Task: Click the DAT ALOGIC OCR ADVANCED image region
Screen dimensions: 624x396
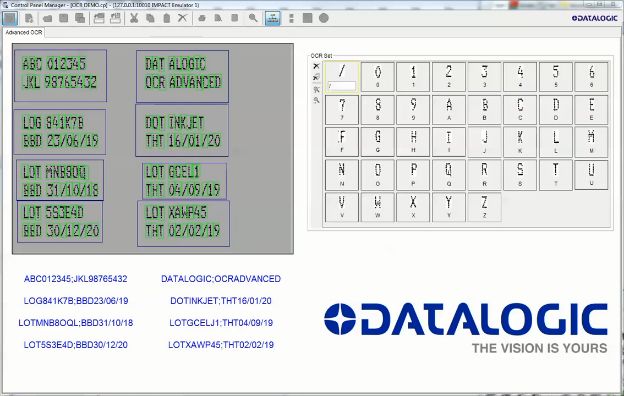Action: click(x=183, y=76)
